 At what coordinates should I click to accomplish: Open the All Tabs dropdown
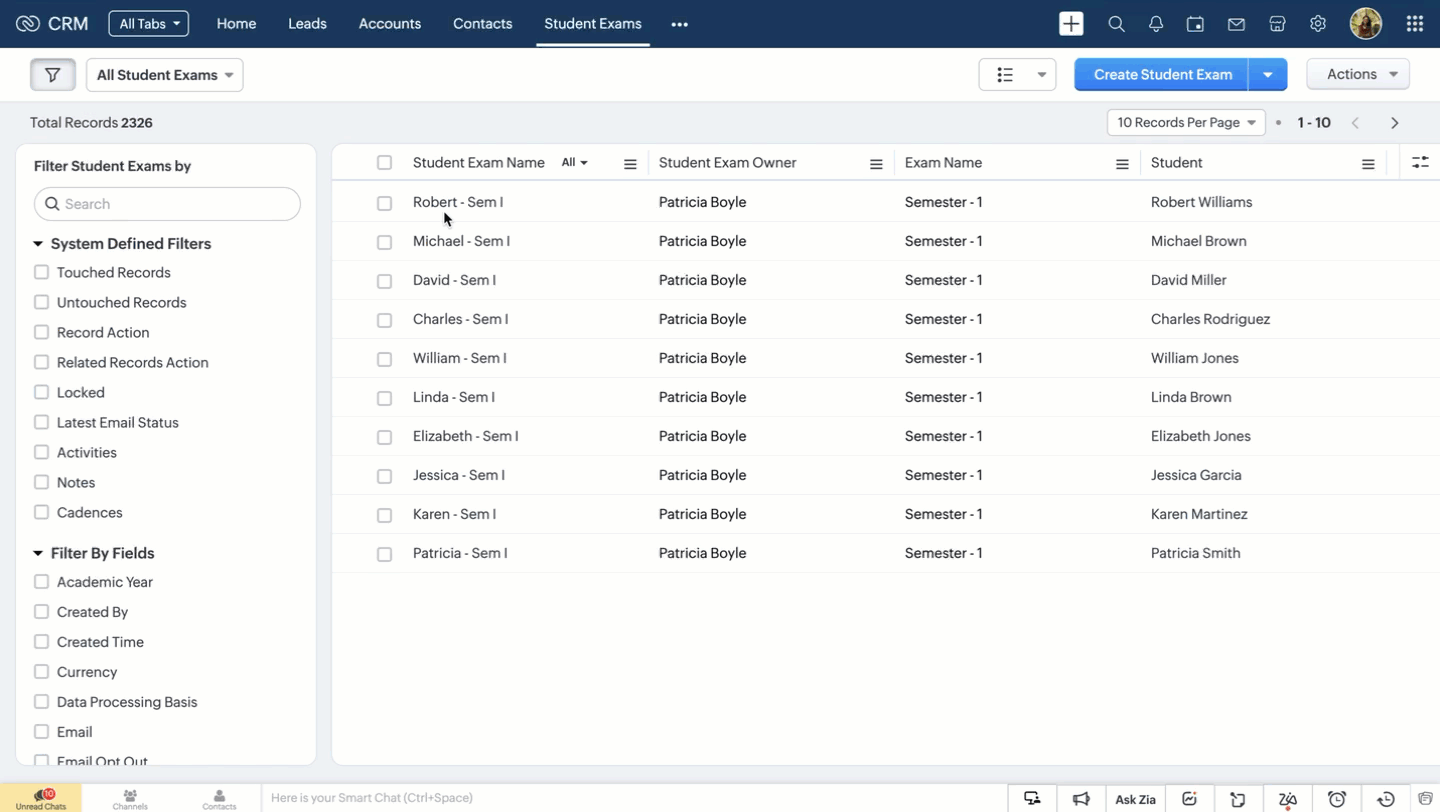[148, 24]
